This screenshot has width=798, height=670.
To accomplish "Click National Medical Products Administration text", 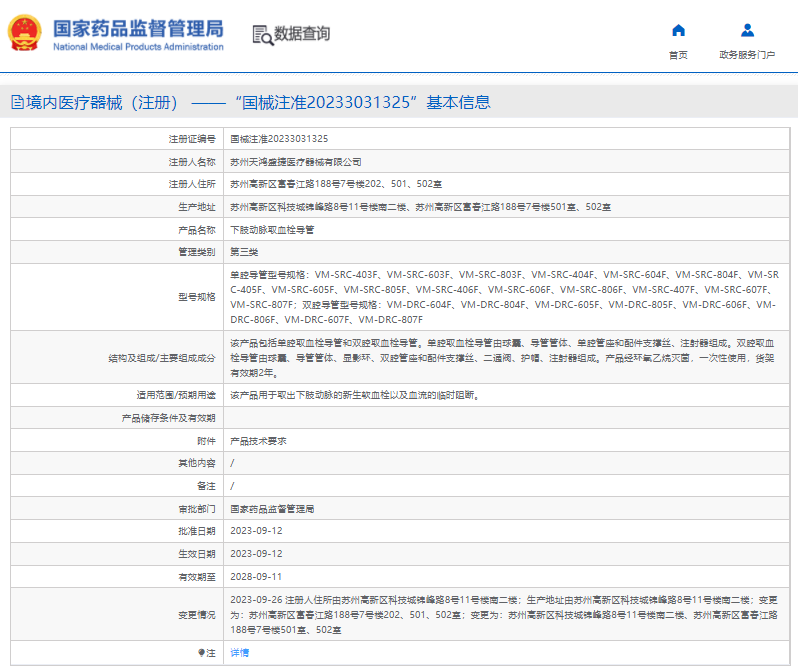I will tap(138, 47).
